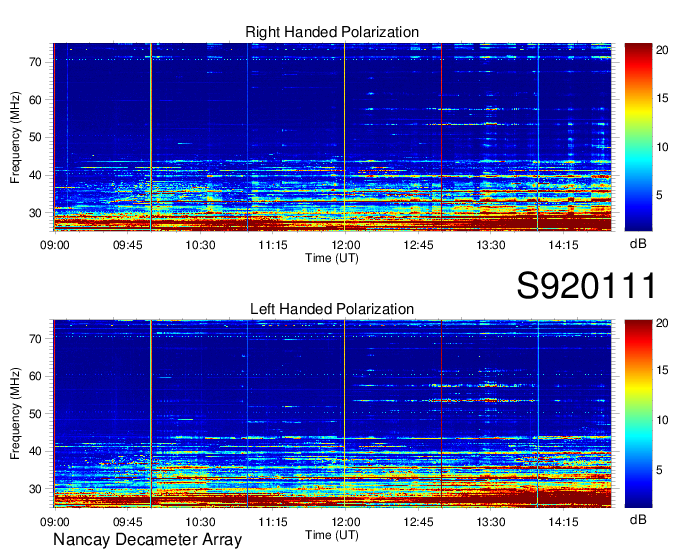The width and height of the screenshot is (680, 552).
Task: Click the 'Right Handed Polarization' title
Action: [x=332, y=32]
